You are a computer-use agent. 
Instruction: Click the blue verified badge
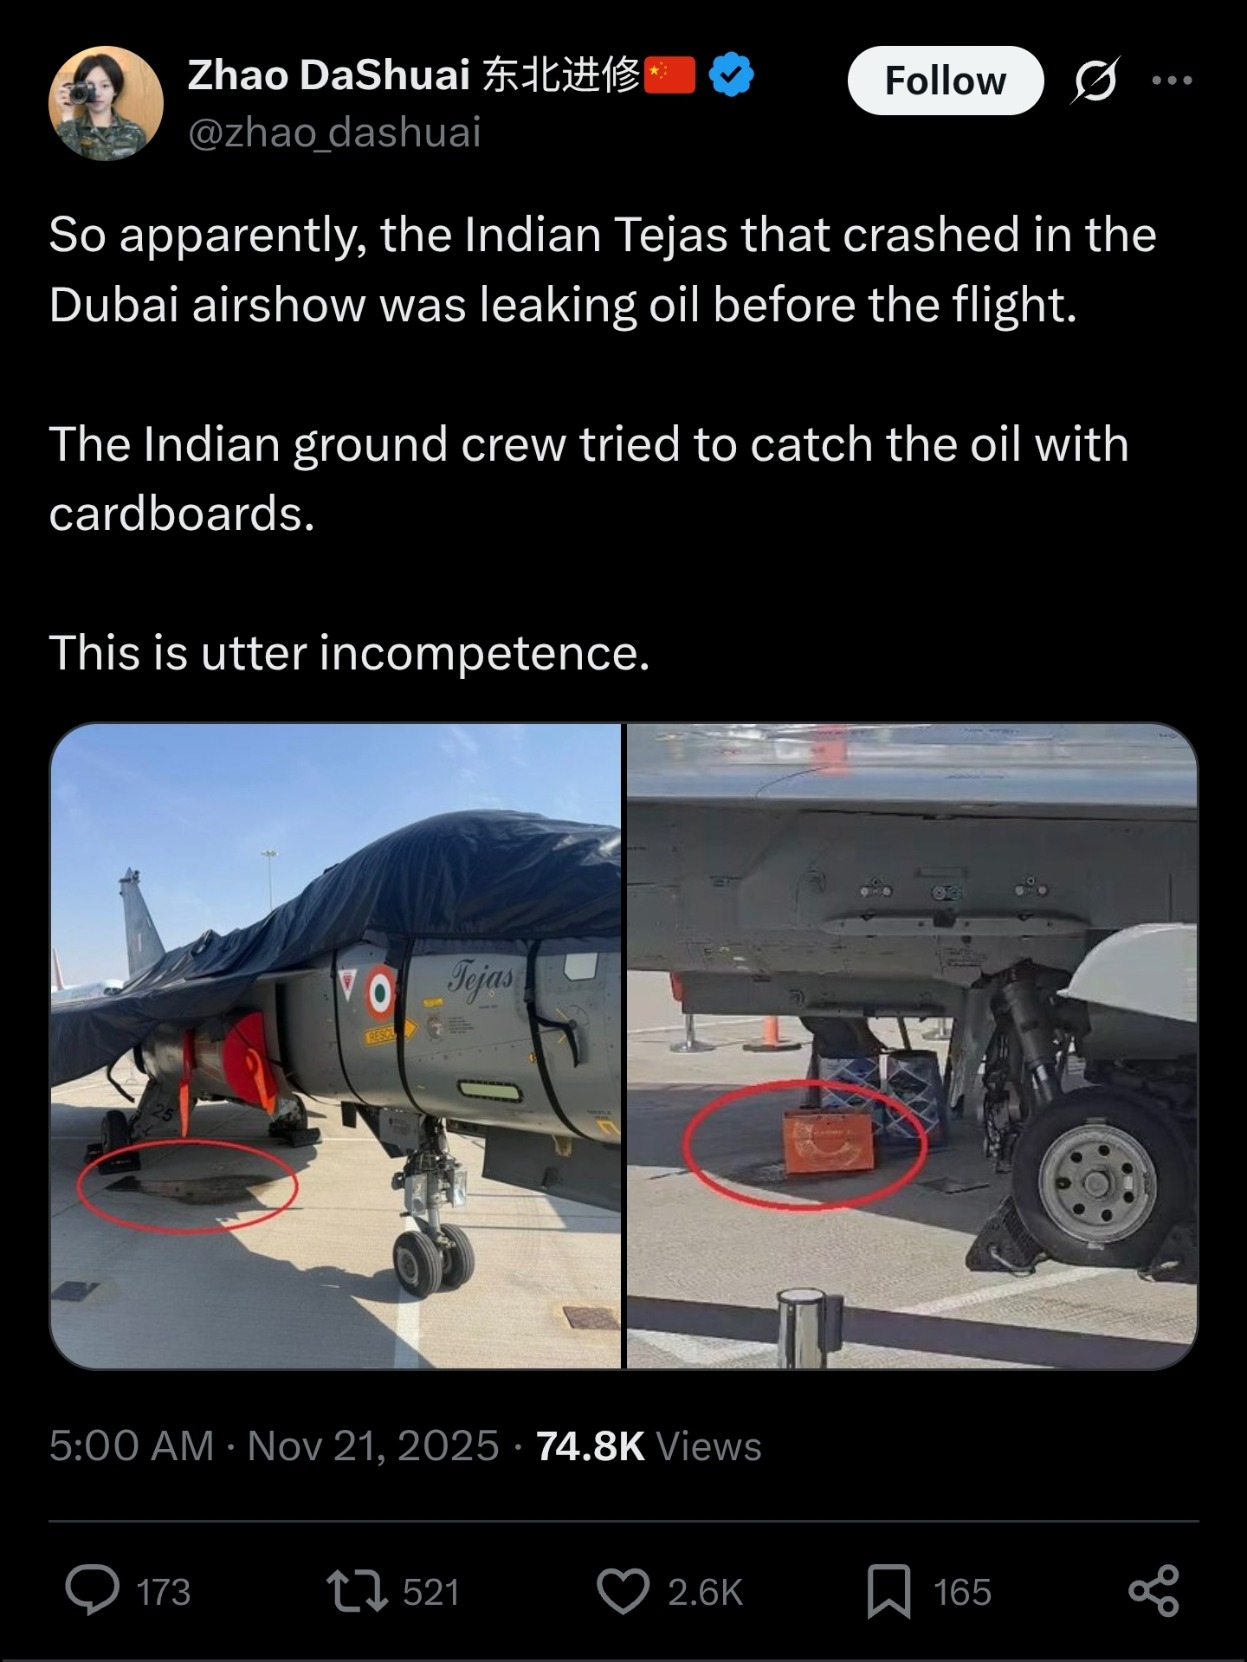pos(731,75)
